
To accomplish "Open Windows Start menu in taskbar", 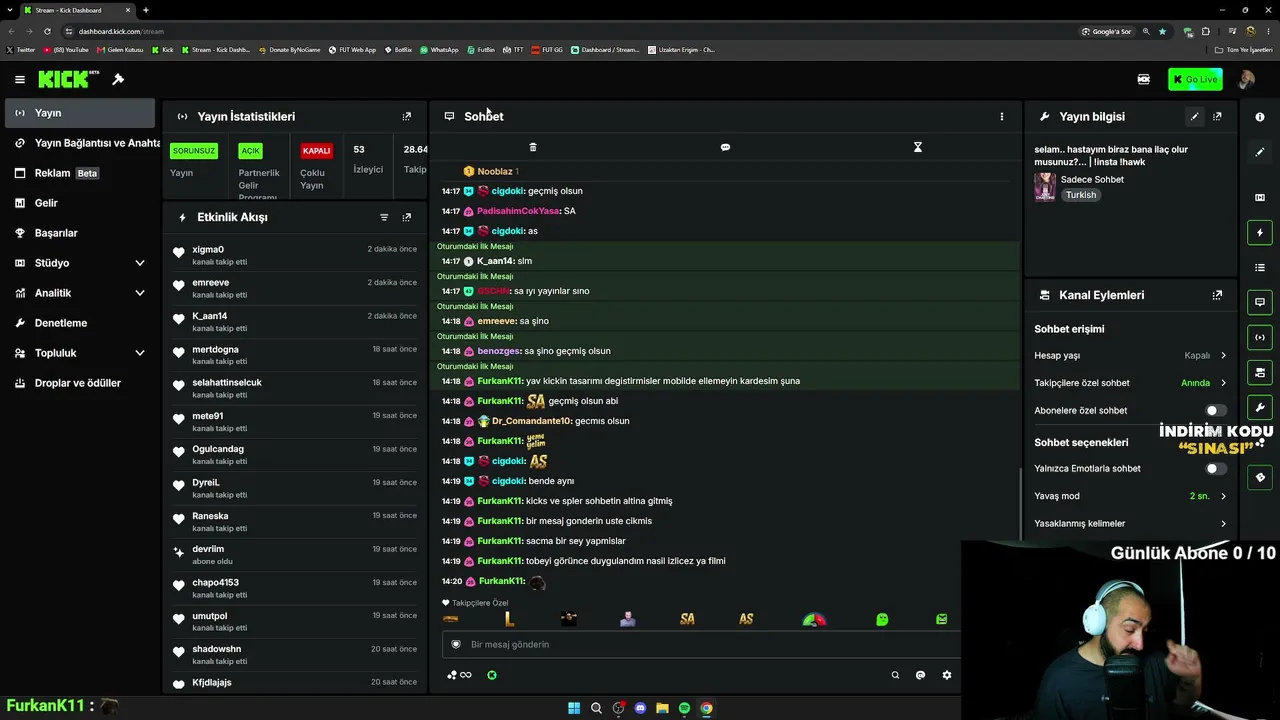I will 574,708.
